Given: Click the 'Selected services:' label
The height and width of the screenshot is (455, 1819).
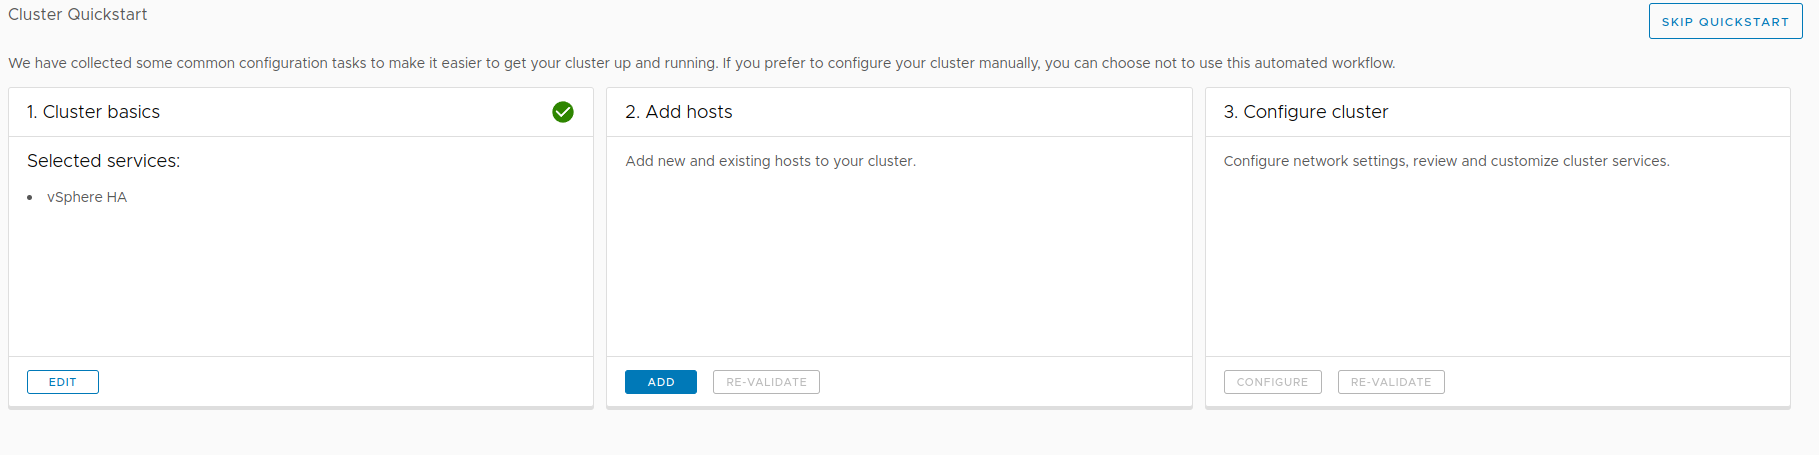Looking at the screenshot, I should point(104,161).
